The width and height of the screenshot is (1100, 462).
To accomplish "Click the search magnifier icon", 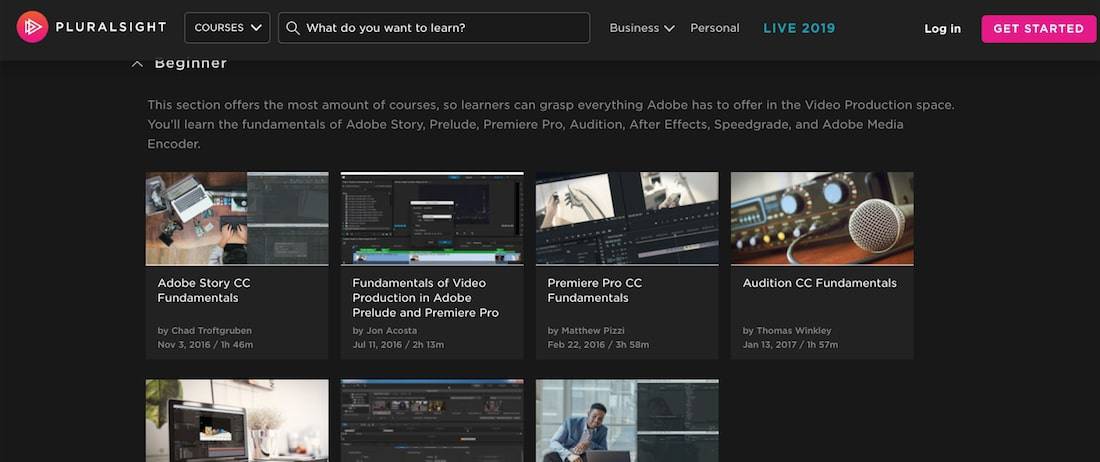I will click(293, 28).
